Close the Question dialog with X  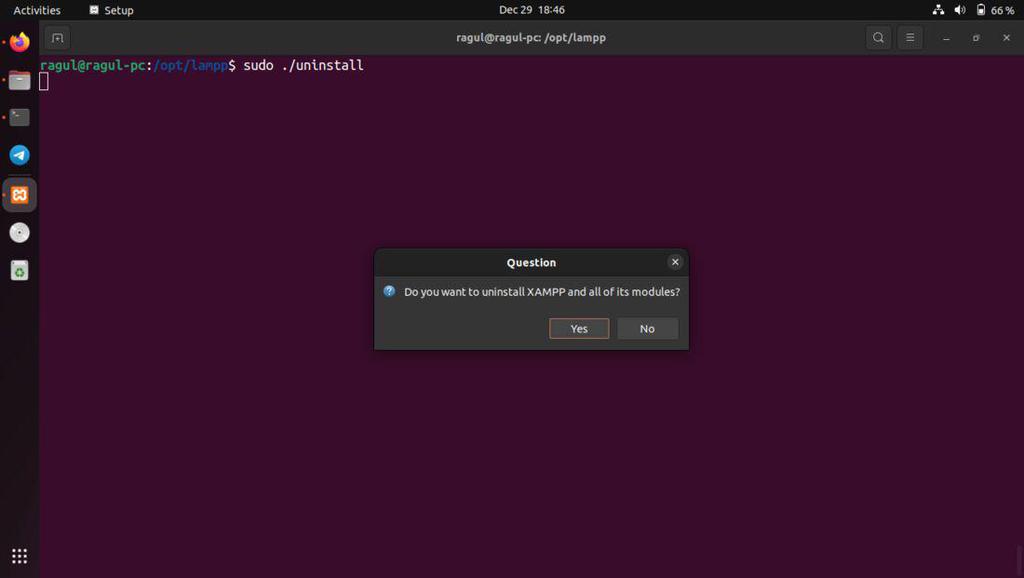675,262
